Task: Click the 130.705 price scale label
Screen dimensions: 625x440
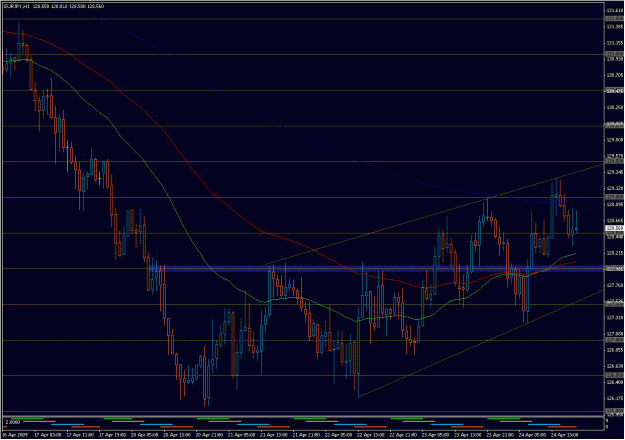Action: pyautogui.click(x=615, y=75)
